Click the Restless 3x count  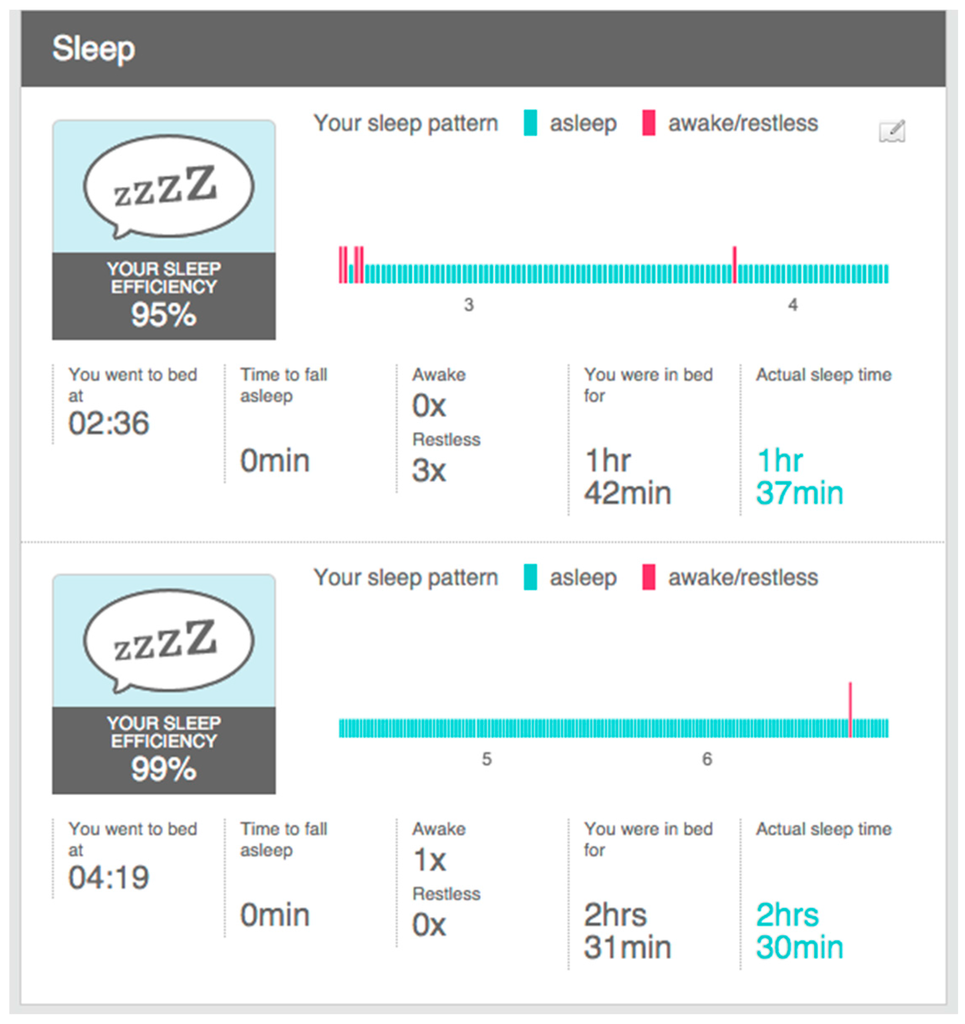click(429, 470)
